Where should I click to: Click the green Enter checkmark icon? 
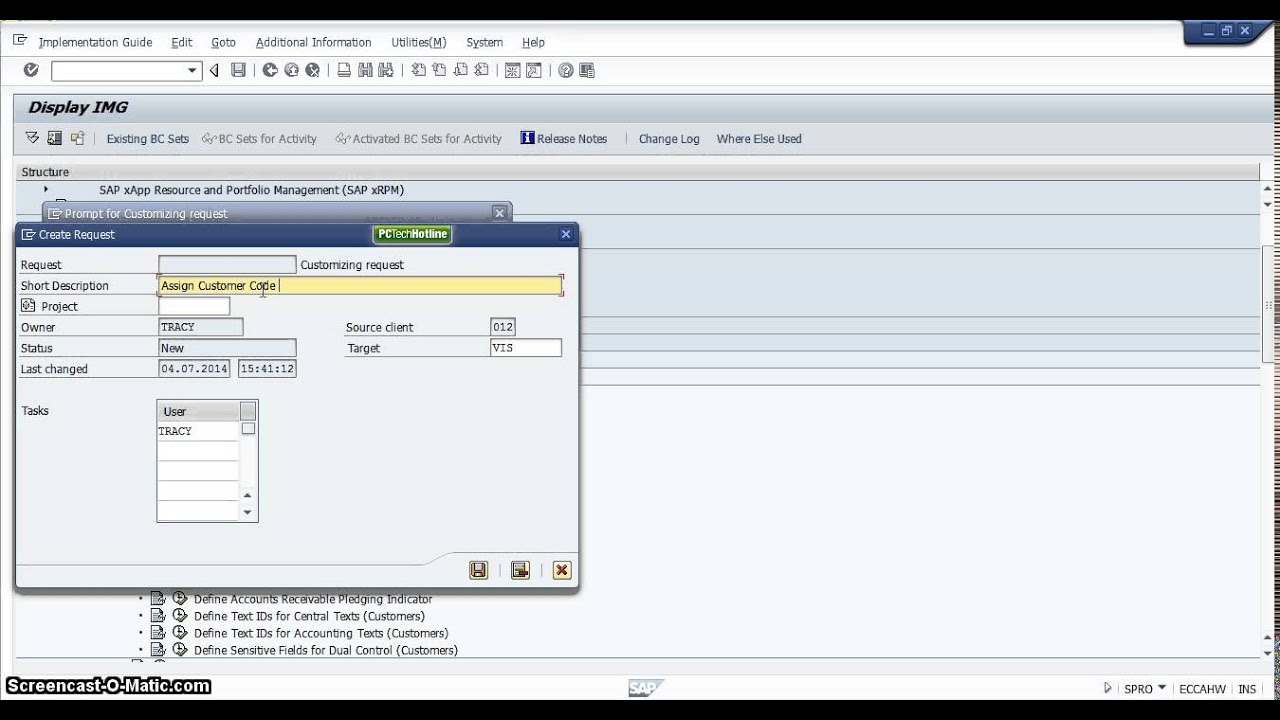[31, 70]
